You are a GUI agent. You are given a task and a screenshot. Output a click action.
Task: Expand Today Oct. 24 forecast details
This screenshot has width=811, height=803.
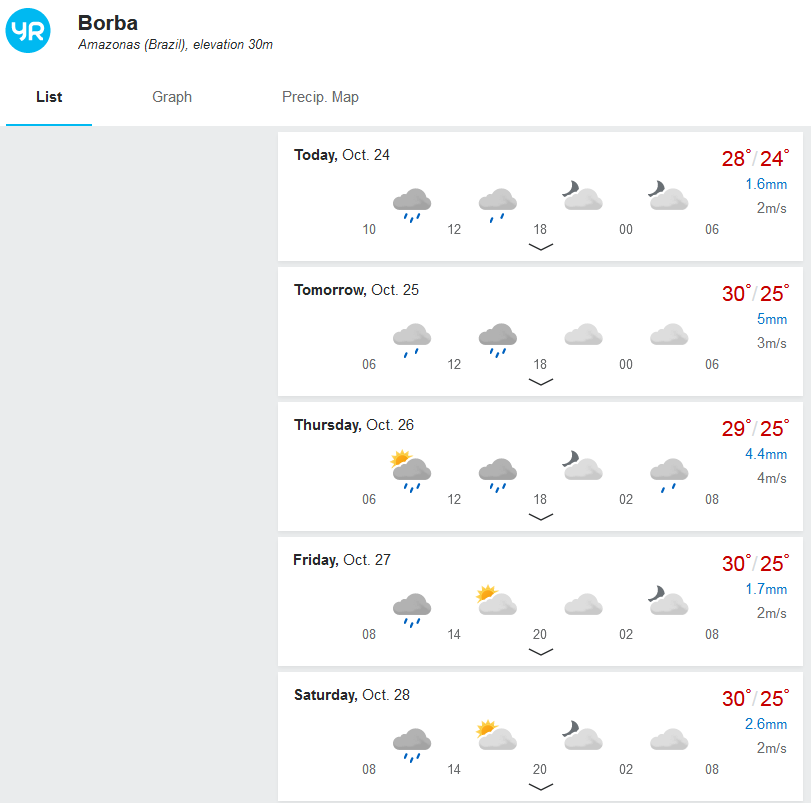click(x=540, y=246)
